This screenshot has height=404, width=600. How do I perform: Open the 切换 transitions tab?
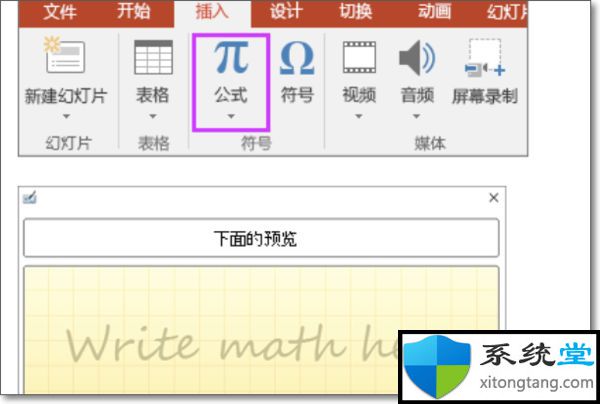[x=355, y=11]
